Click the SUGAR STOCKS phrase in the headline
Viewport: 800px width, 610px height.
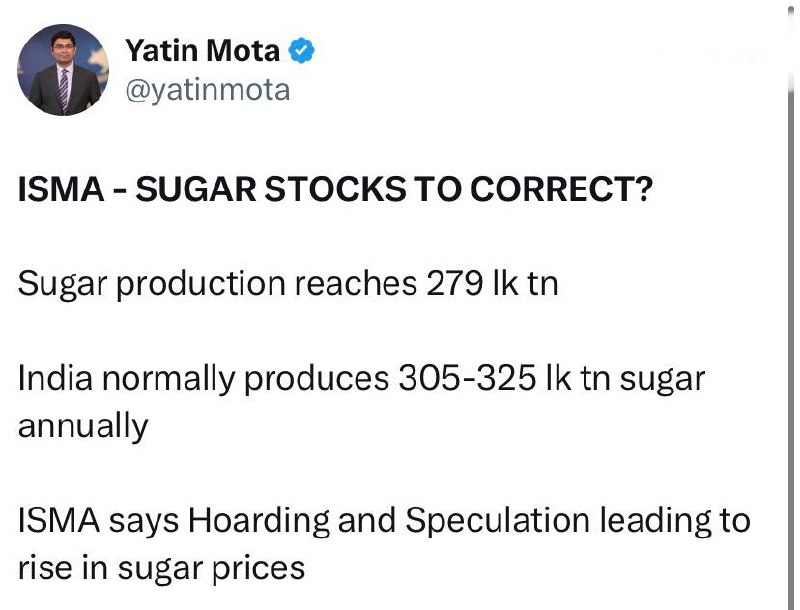coord(270,189)
